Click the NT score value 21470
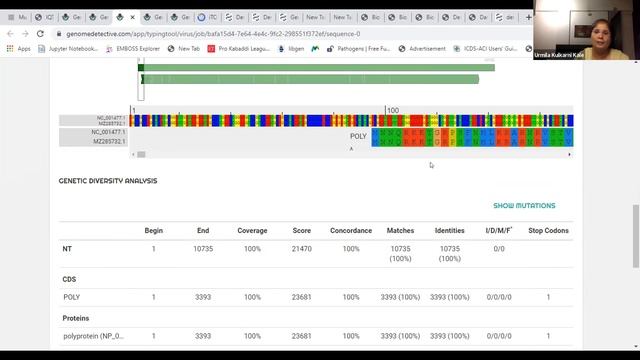The image size is (640, 360). [x=302, y=249]
